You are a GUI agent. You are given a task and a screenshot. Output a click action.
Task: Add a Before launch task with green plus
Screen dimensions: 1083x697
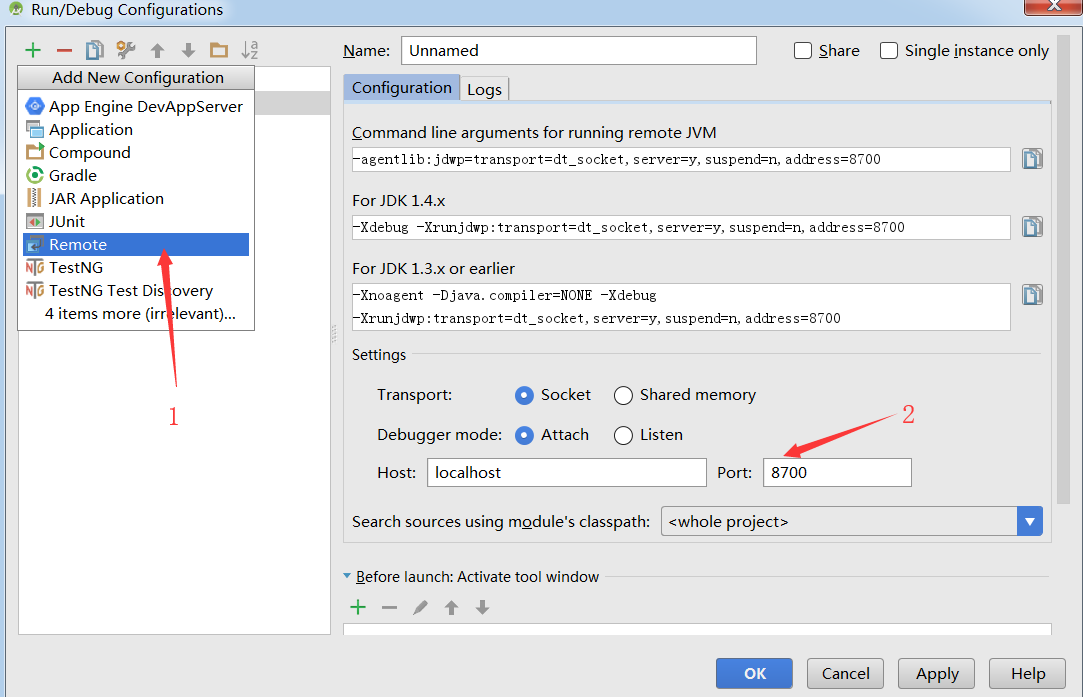[358, 607]
